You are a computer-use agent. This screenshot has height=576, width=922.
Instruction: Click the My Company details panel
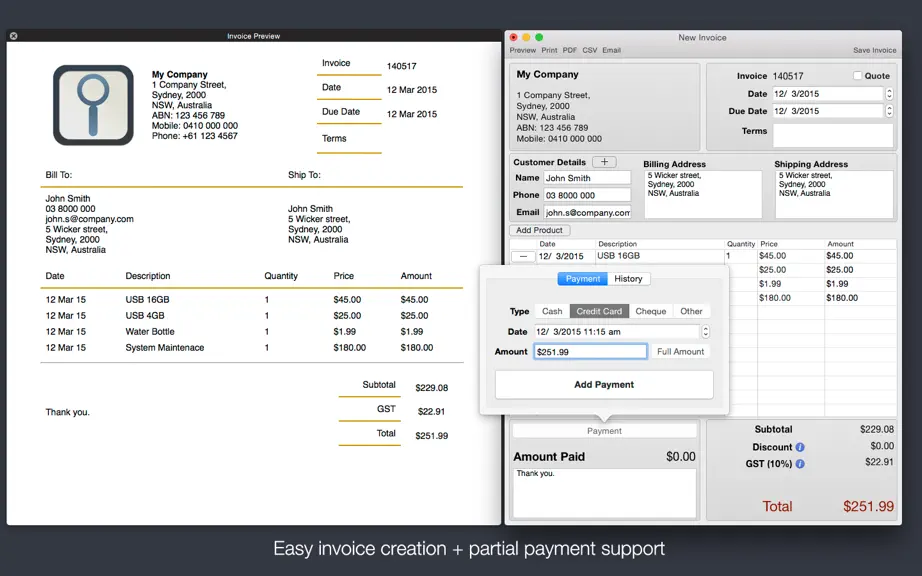tap(604, 107)
